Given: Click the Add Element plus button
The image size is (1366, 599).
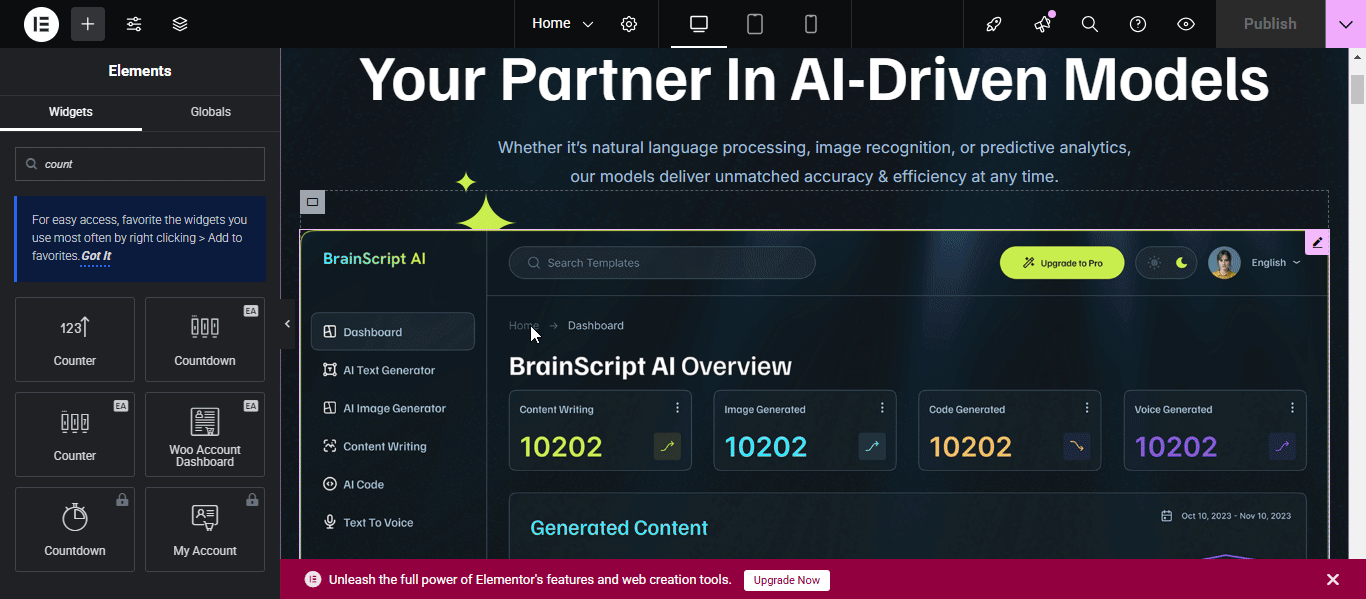Looking at the screenshot, I should tap(88, 24).
